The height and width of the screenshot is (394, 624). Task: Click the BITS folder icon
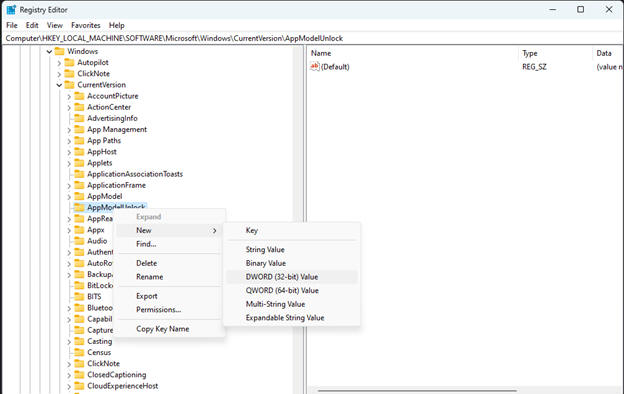[80, 296]
